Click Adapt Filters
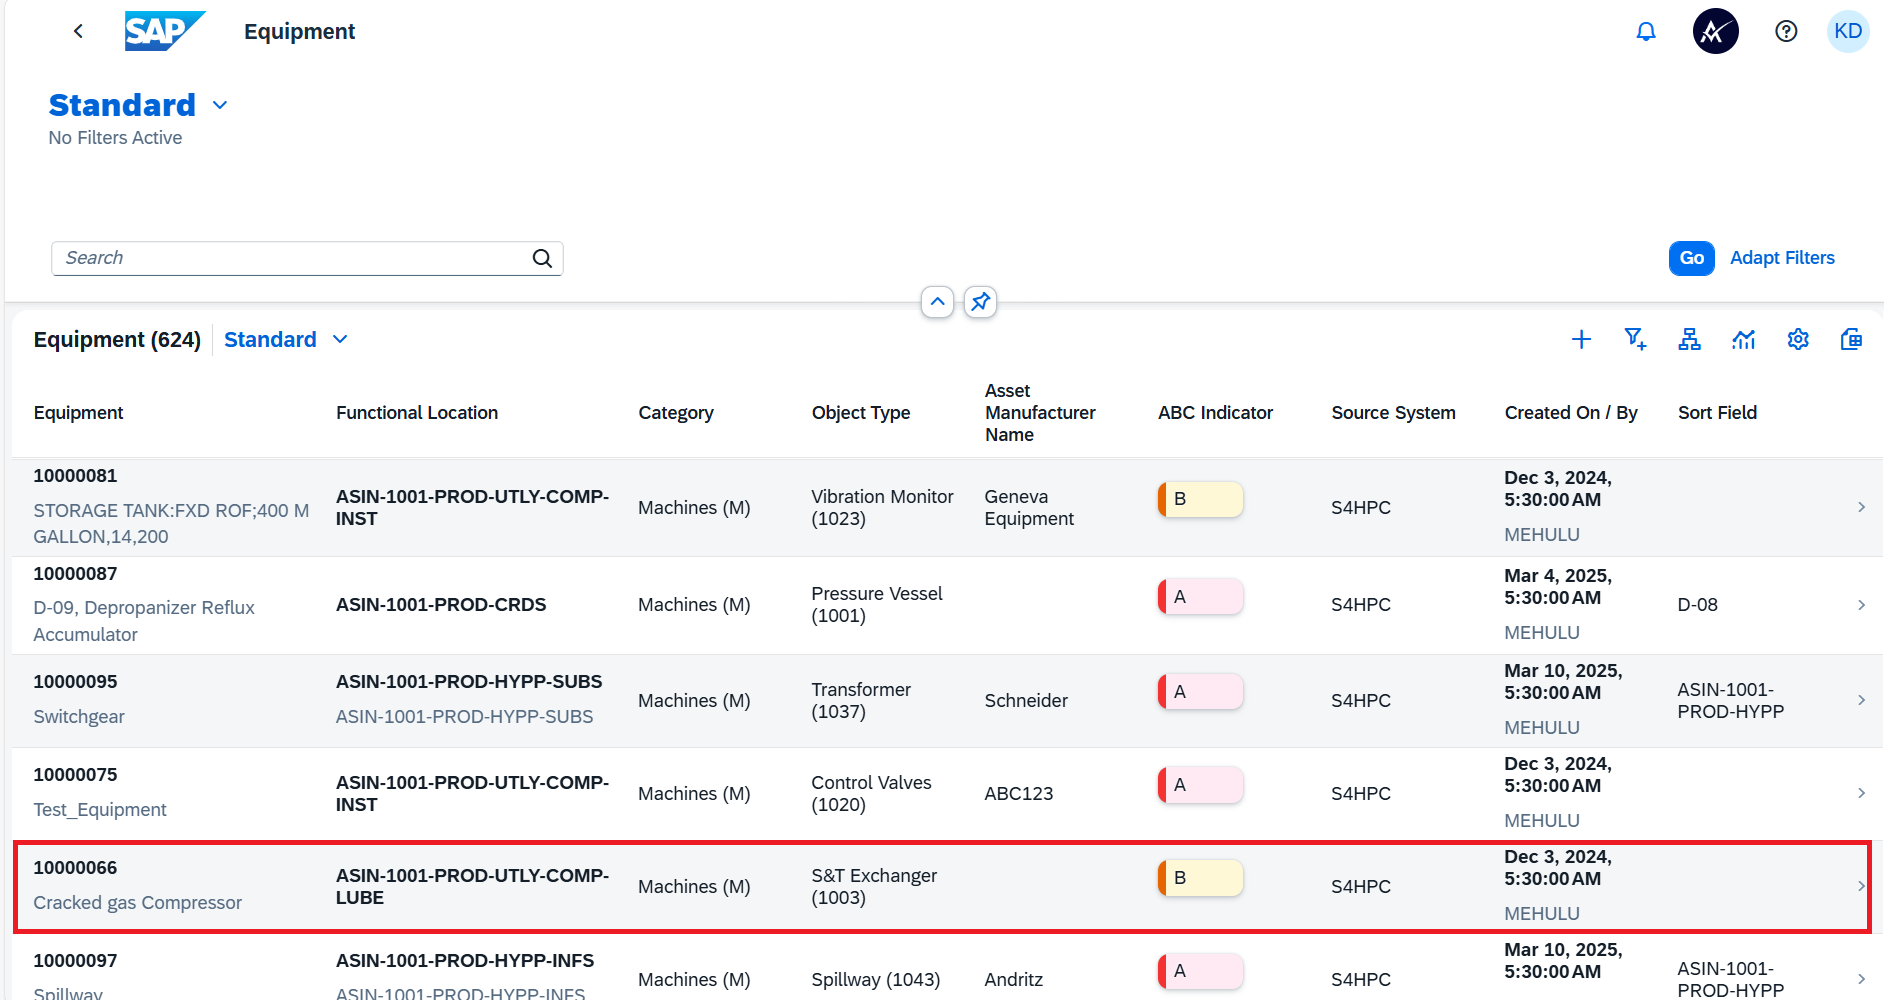This screenshot has width=1884, height=1000. (1782, 258)
